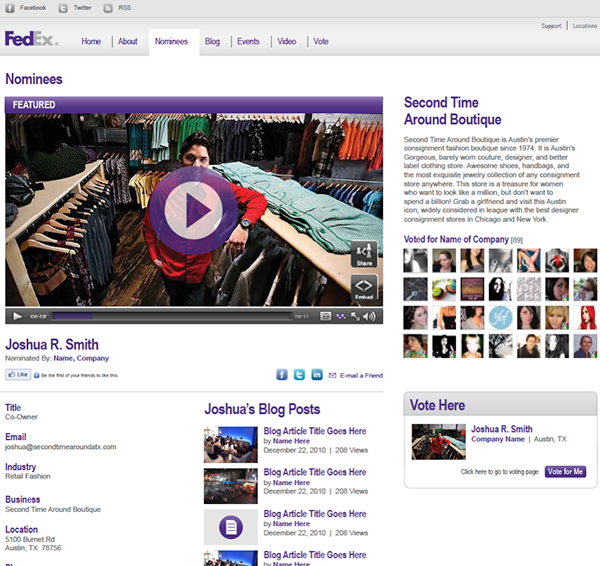This screenshot has width=600, height=566.
Task: Play the featured video with the large play button
Action: tap(193, 210)
